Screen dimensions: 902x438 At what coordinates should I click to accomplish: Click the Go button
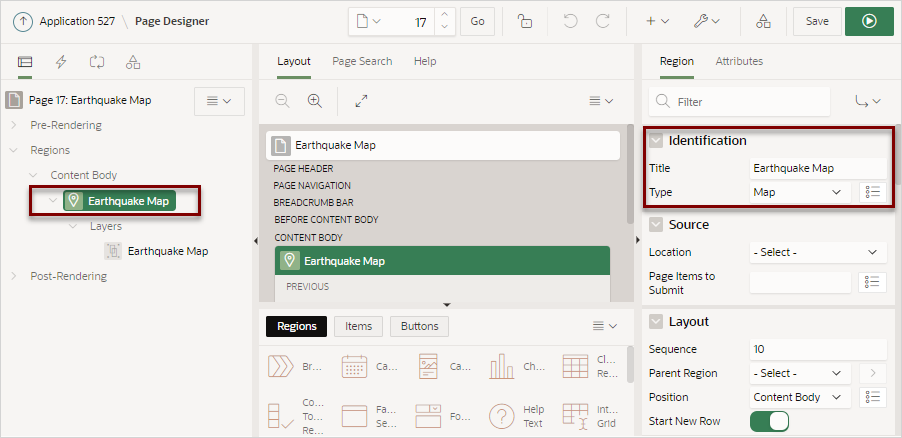477,22
